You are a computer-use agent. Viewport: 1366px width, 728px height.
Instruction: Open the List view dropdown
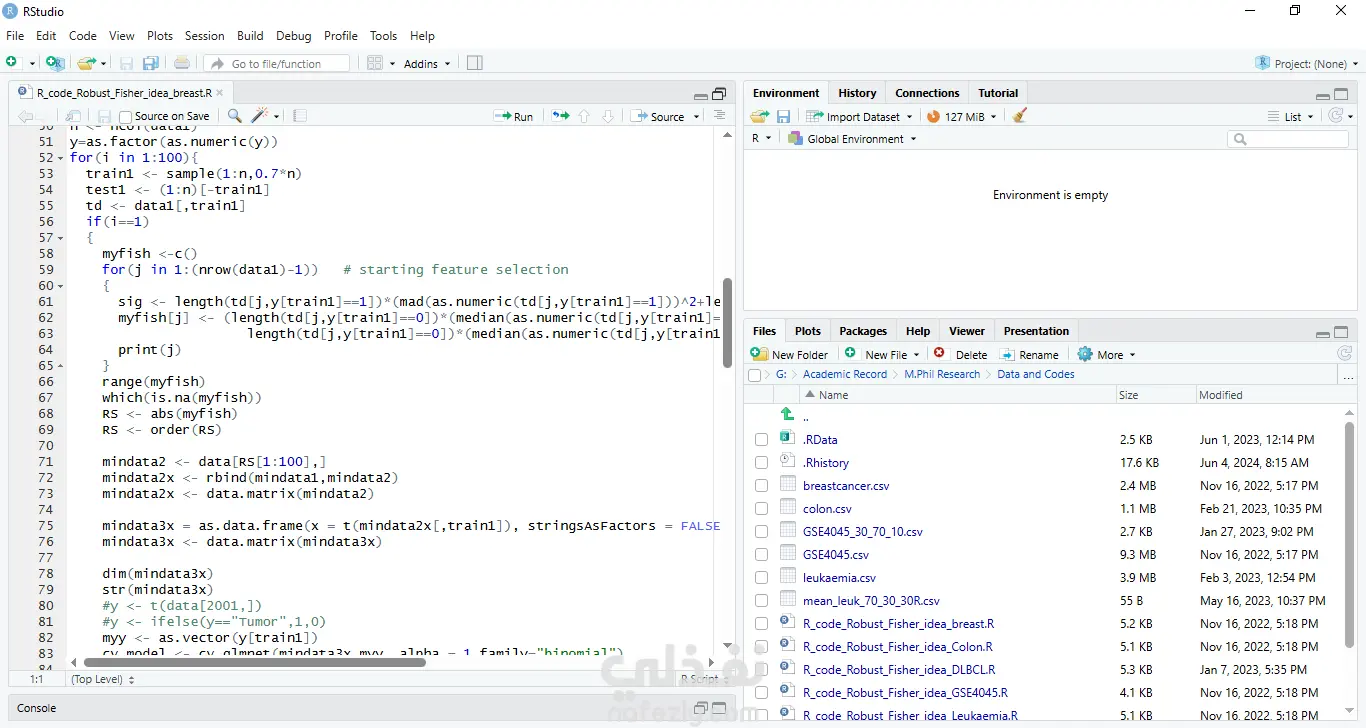[1292, 116]
